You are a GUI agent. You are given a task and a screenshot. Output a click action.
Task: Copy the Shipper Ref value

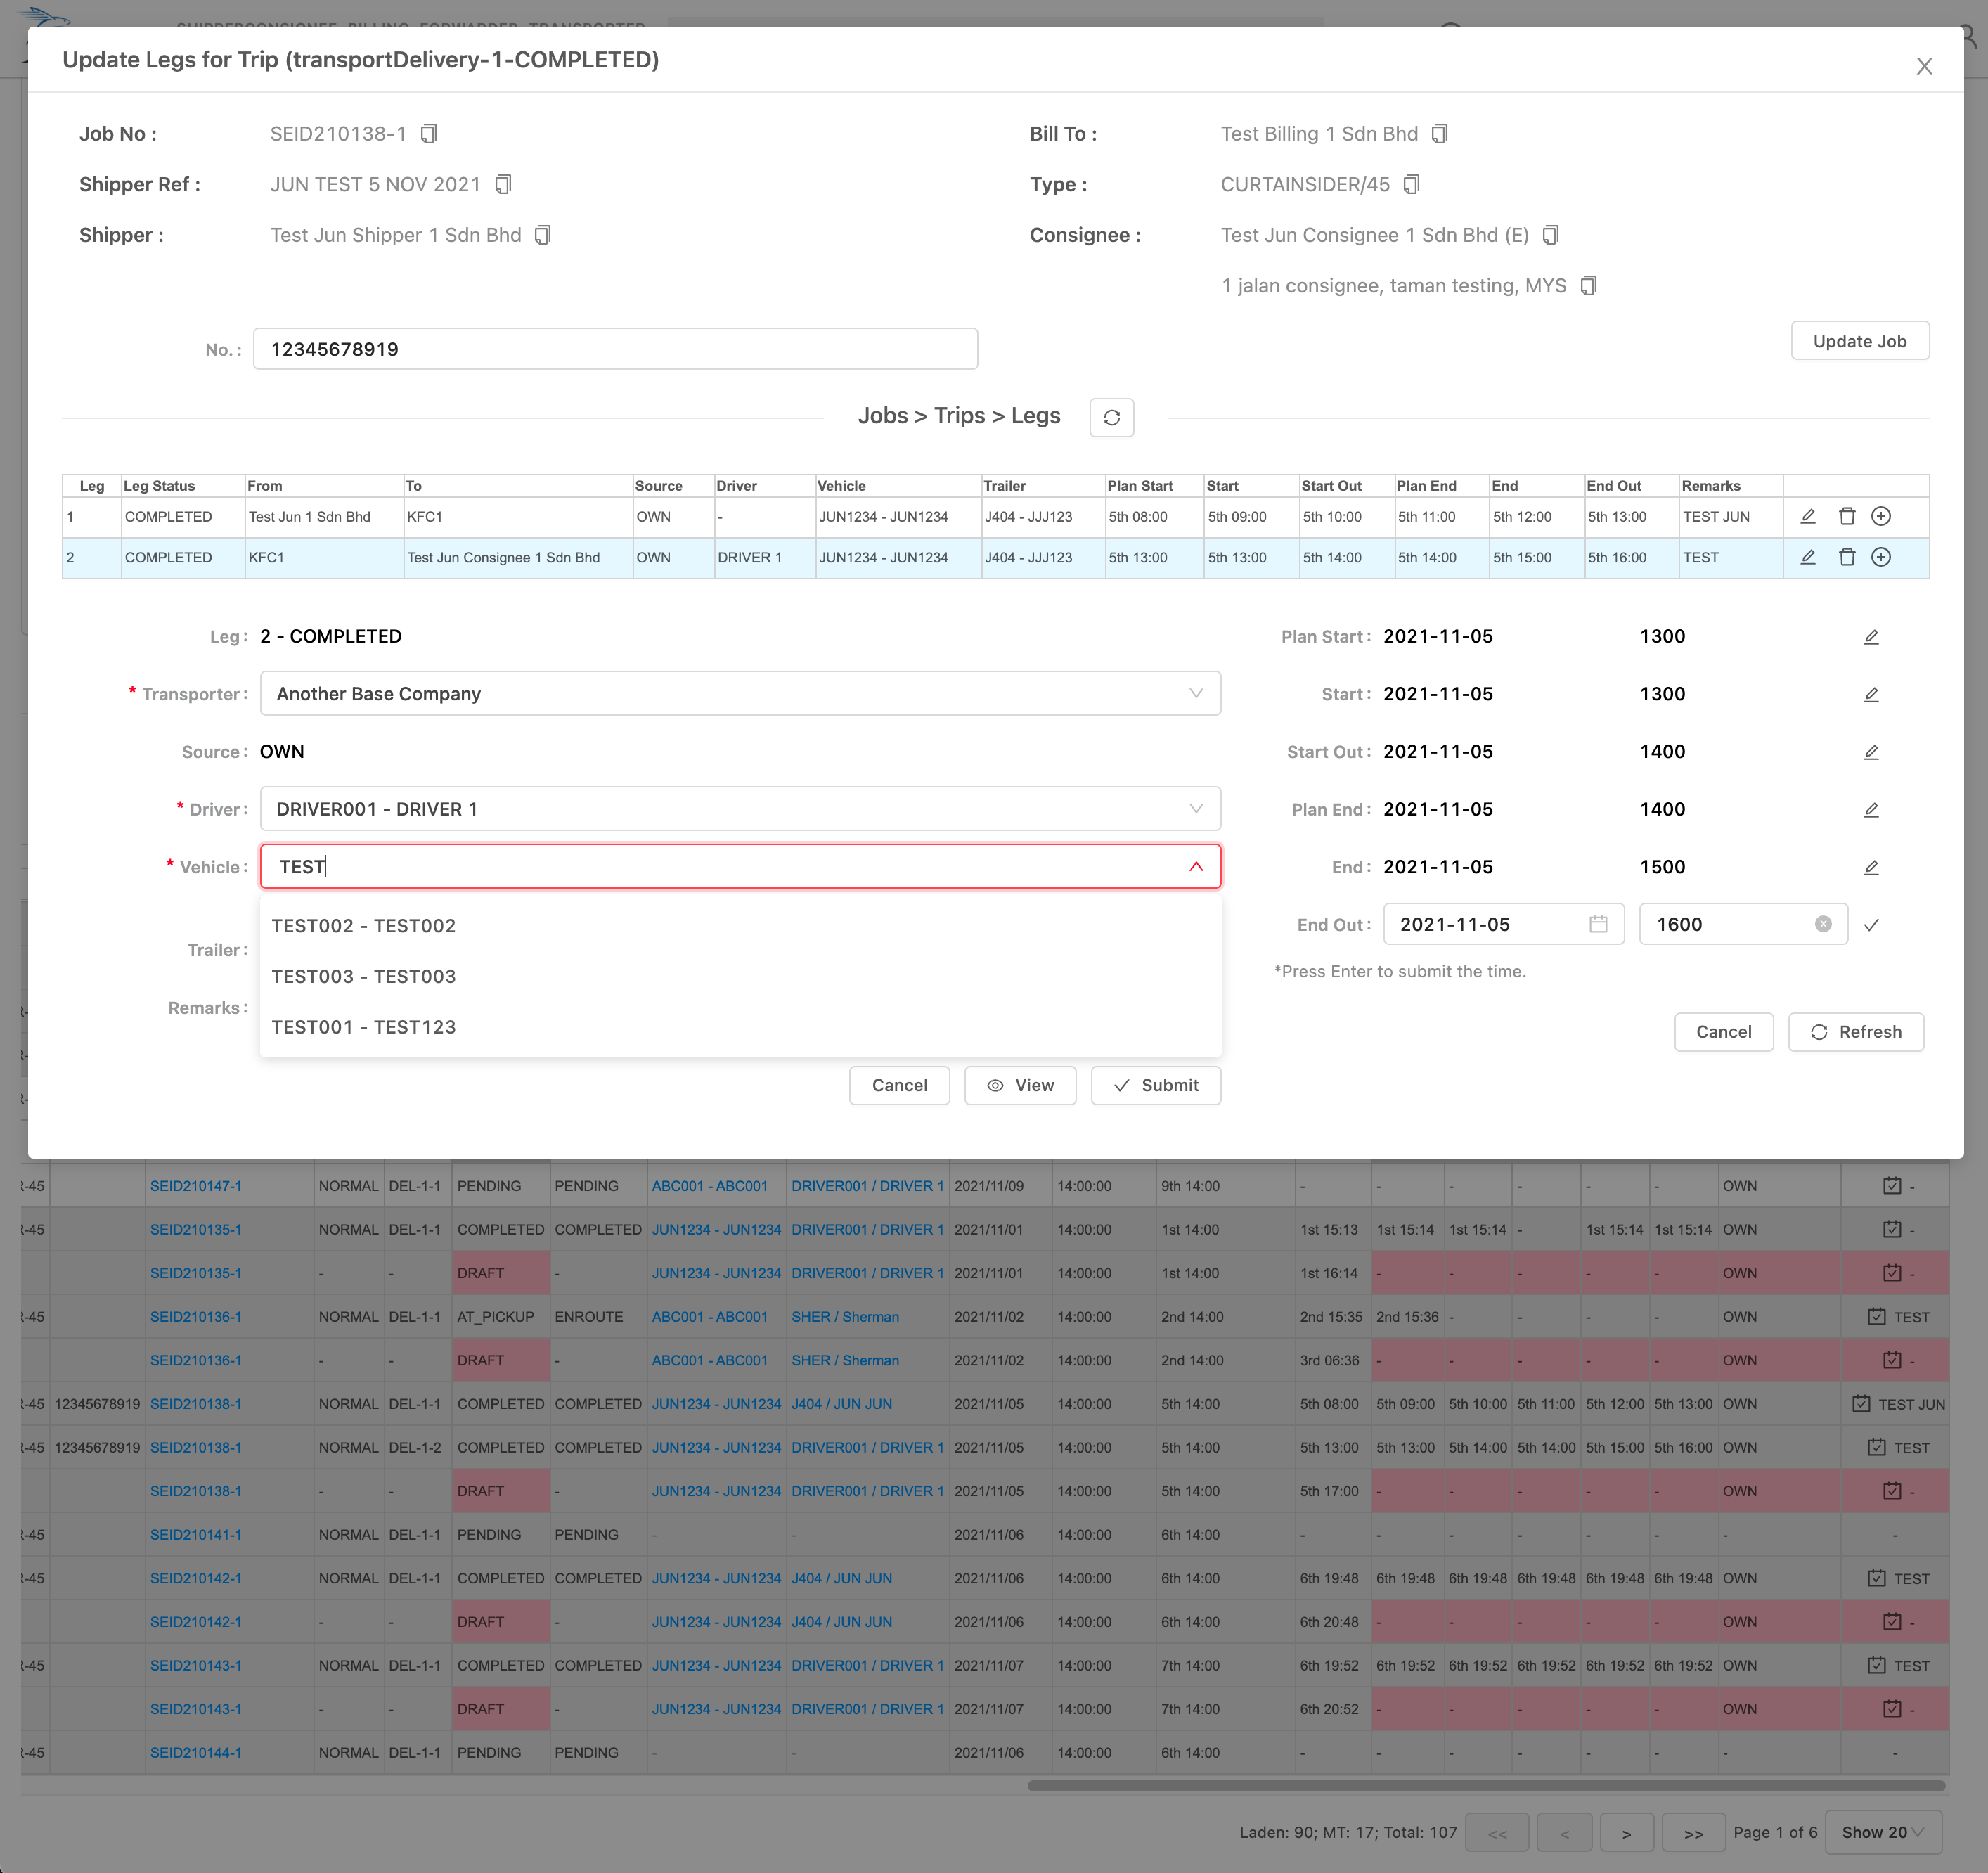coord(503,184)
